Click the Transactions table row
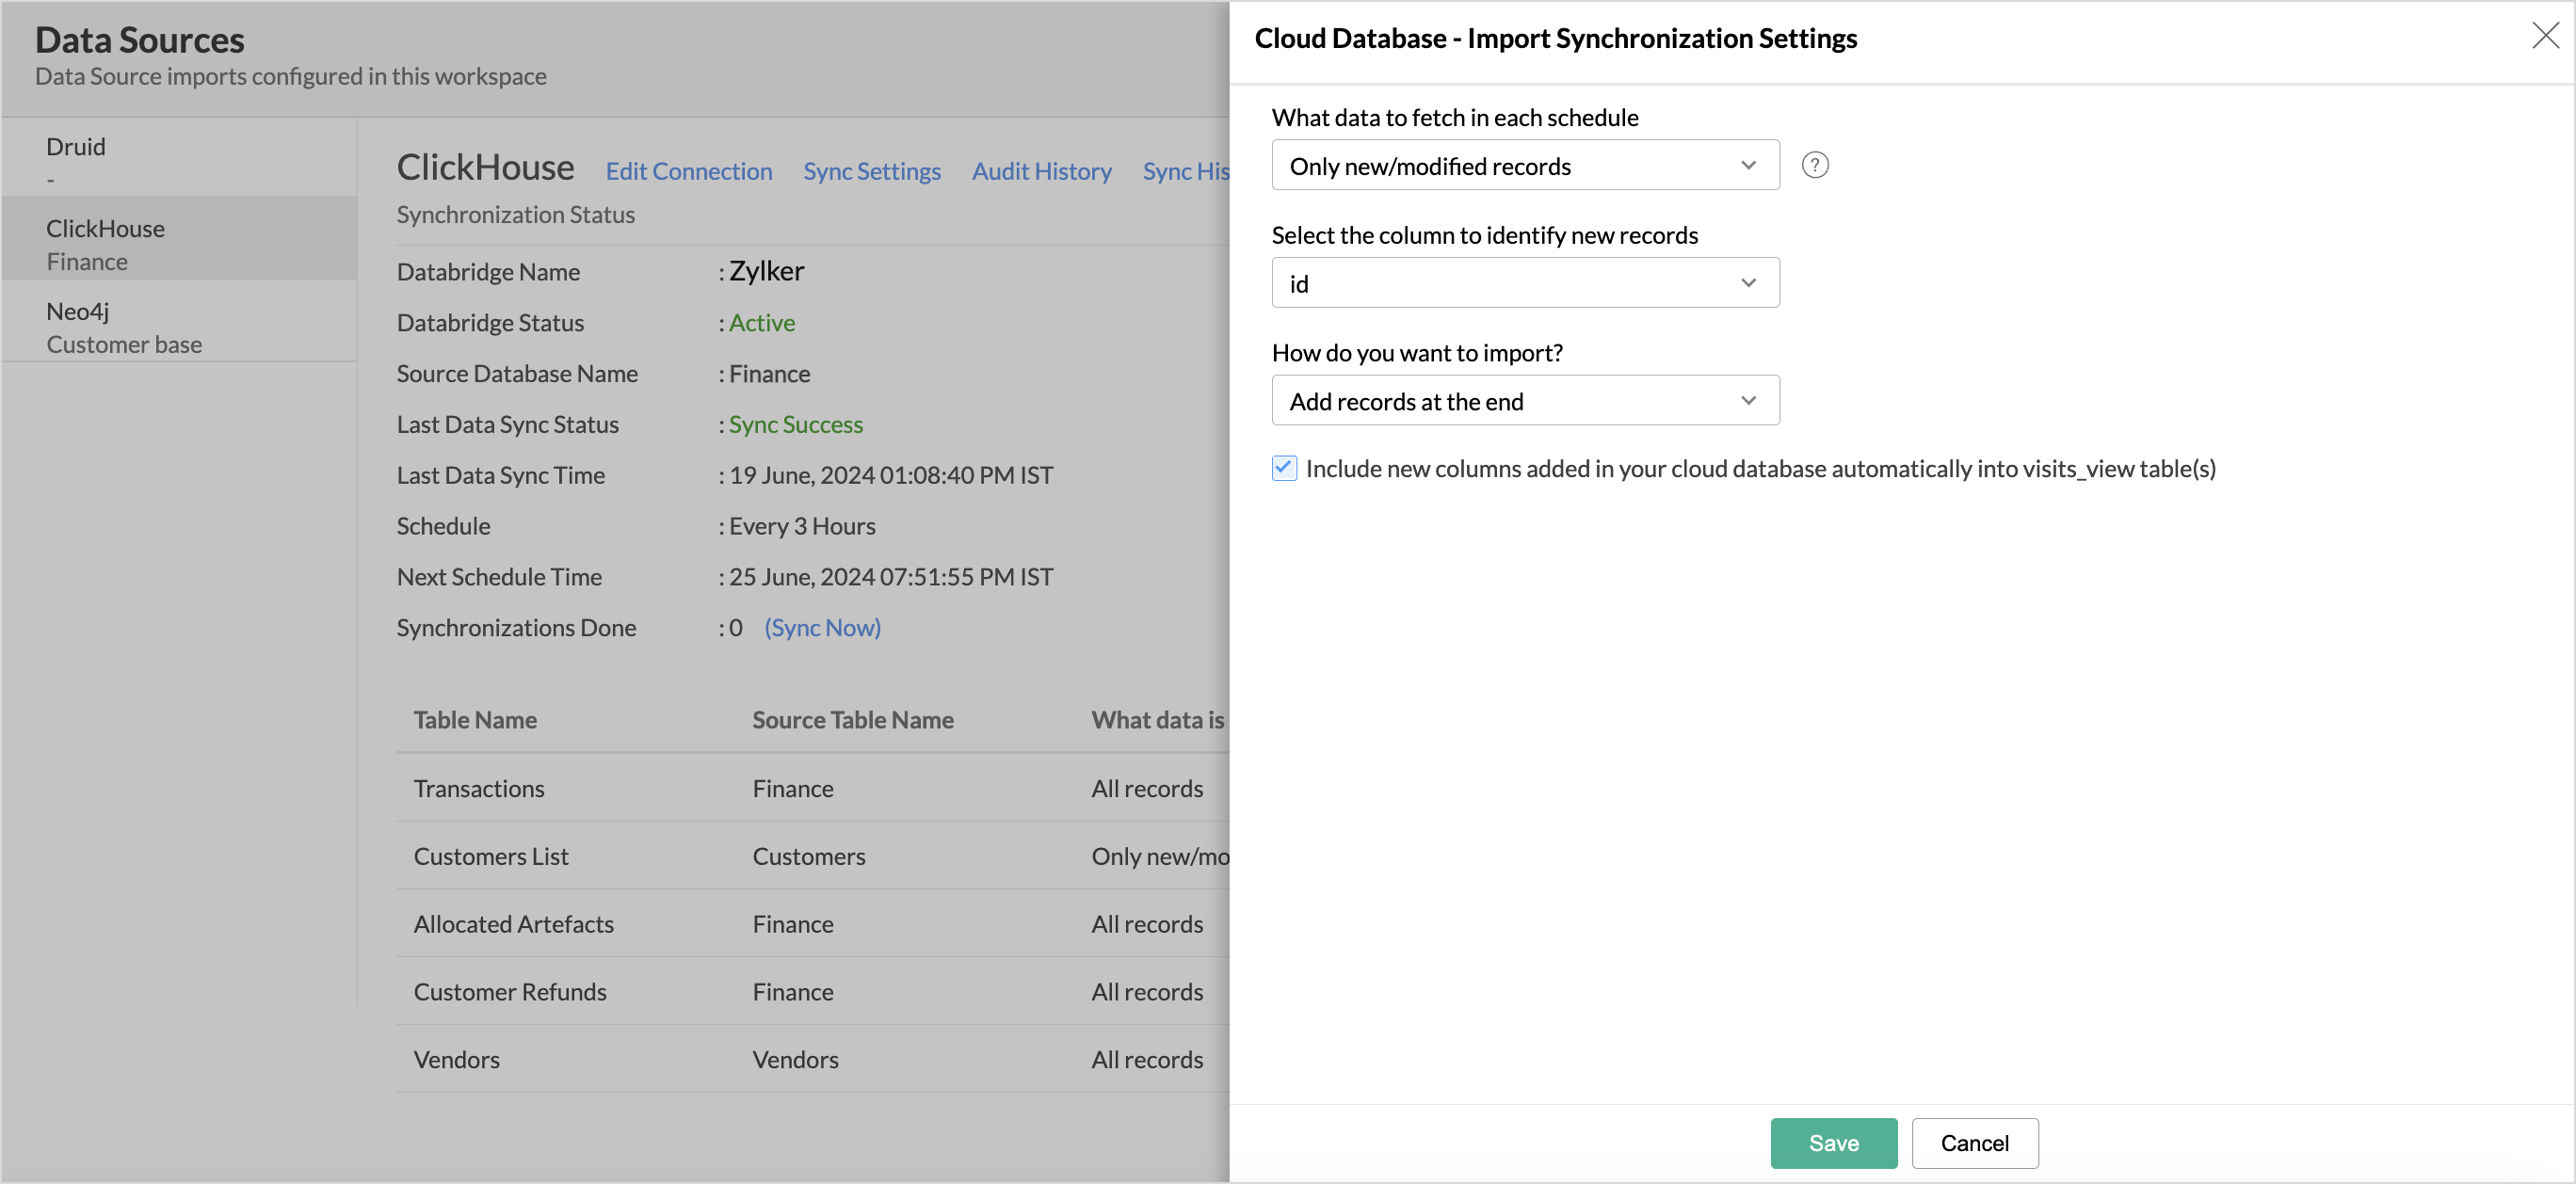The width and height of the screenshot is (2576, 1184). point(479,788)
